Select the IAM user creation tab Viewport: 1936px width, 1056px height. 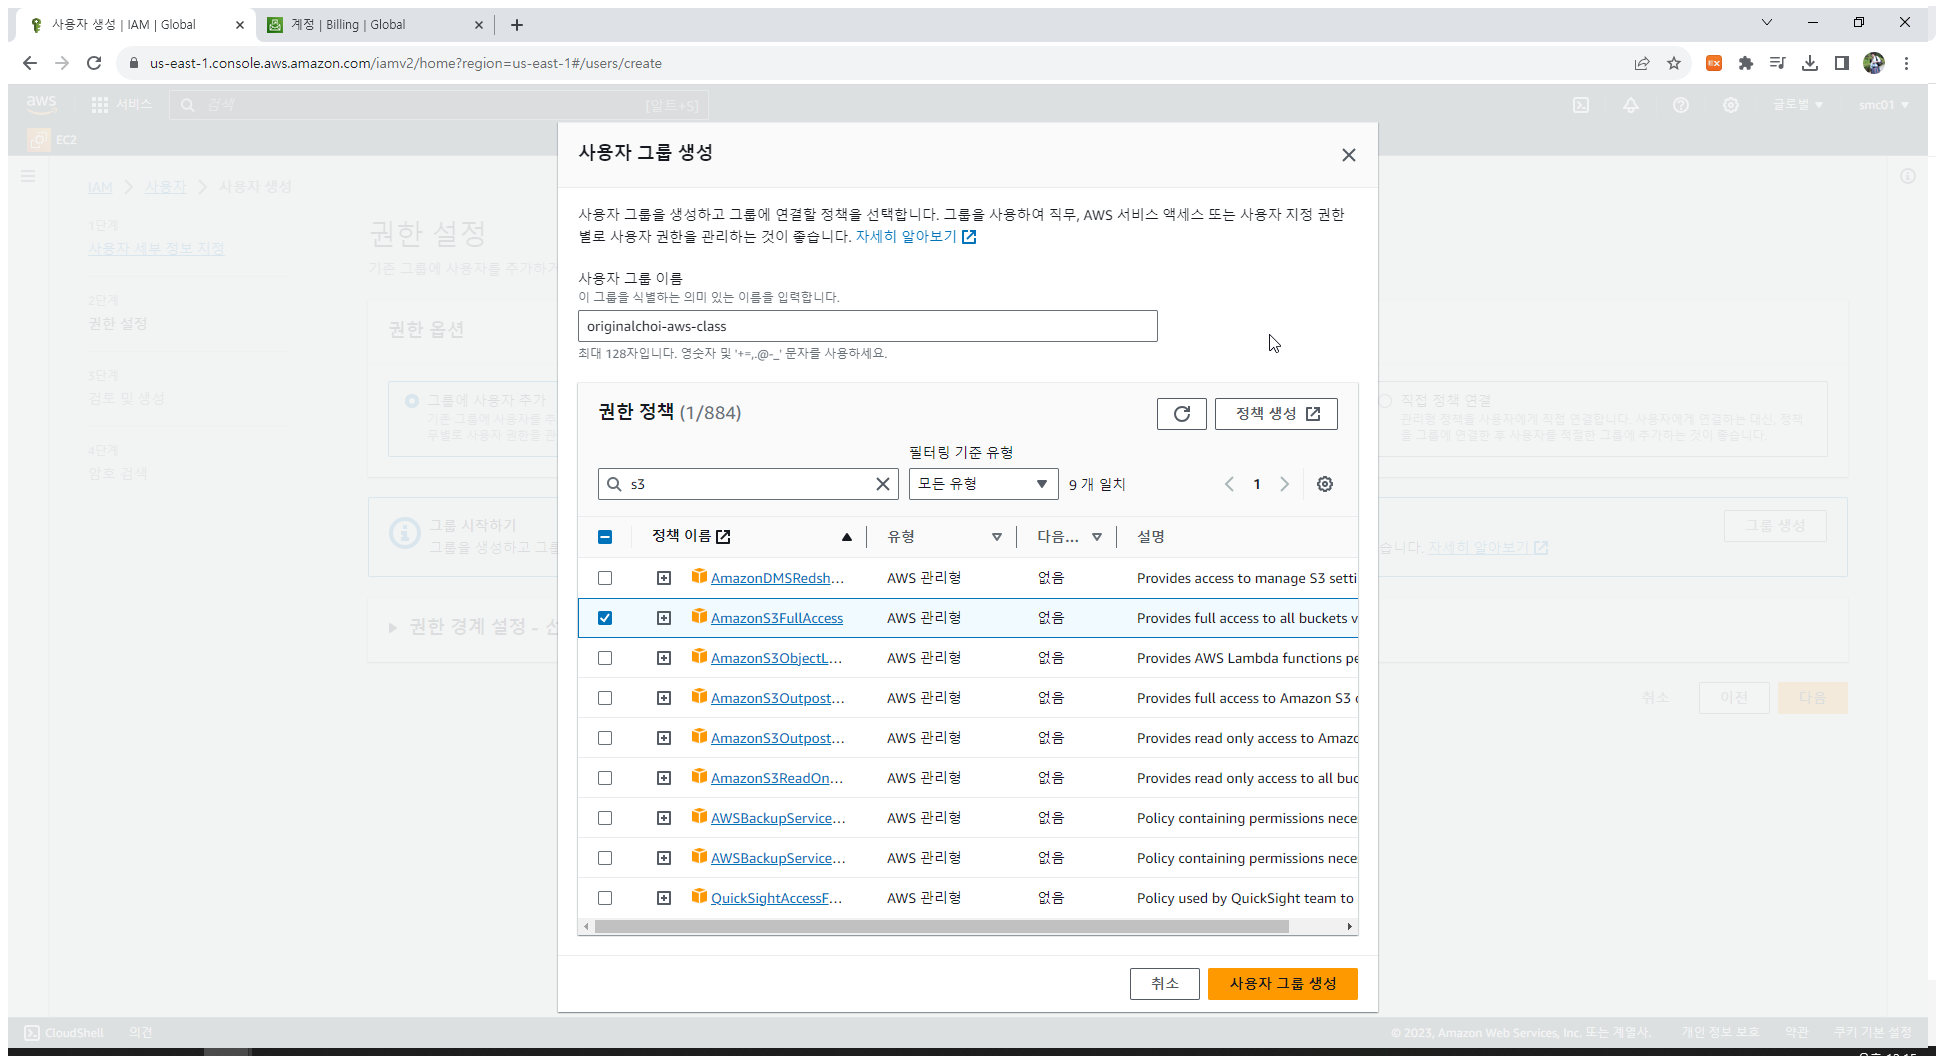tap(135, 25)
